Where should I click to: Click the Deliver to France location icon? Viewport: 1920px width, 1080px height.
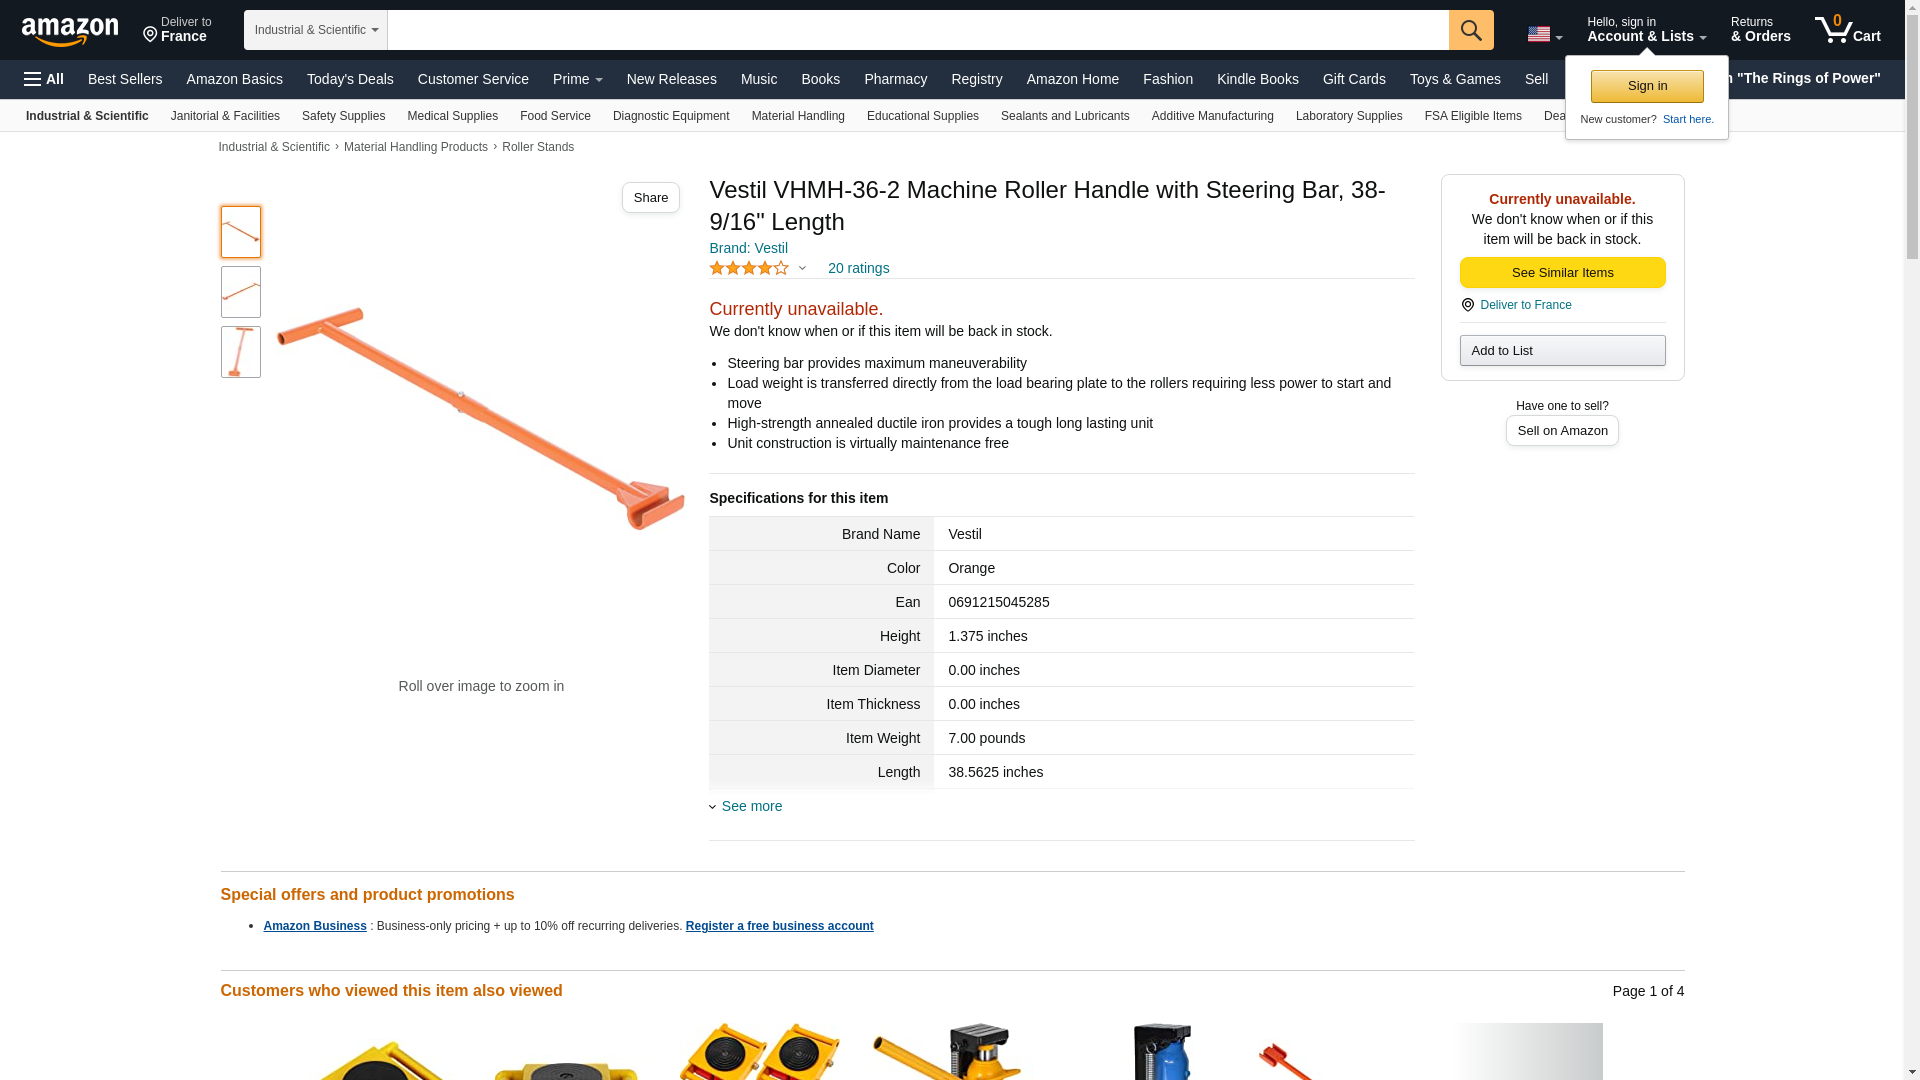tap(150, 35)
